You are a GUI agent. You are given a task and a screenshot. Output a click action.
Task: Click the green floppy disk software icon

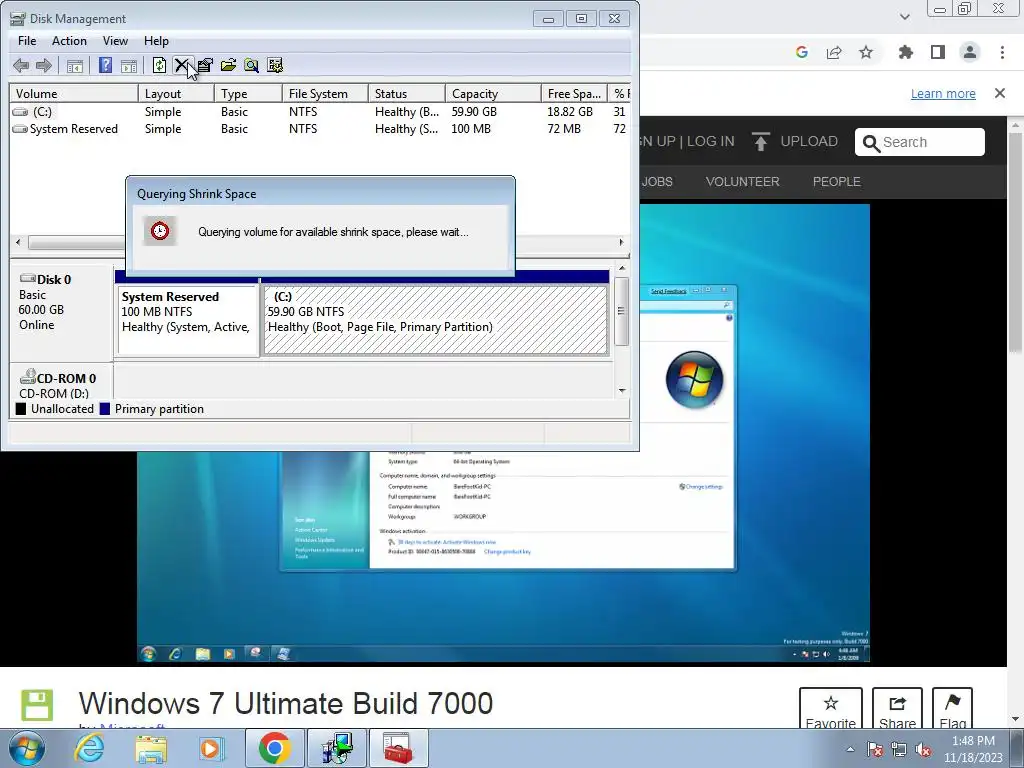[37, 705]
